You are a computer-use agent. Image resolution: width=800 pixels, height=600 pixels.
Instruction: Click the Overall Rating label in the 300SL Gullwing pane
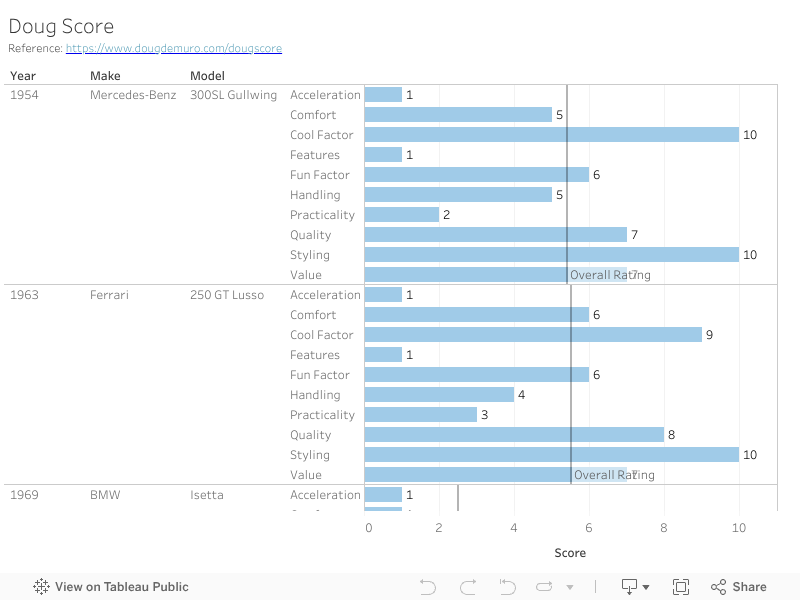point(610,275)
